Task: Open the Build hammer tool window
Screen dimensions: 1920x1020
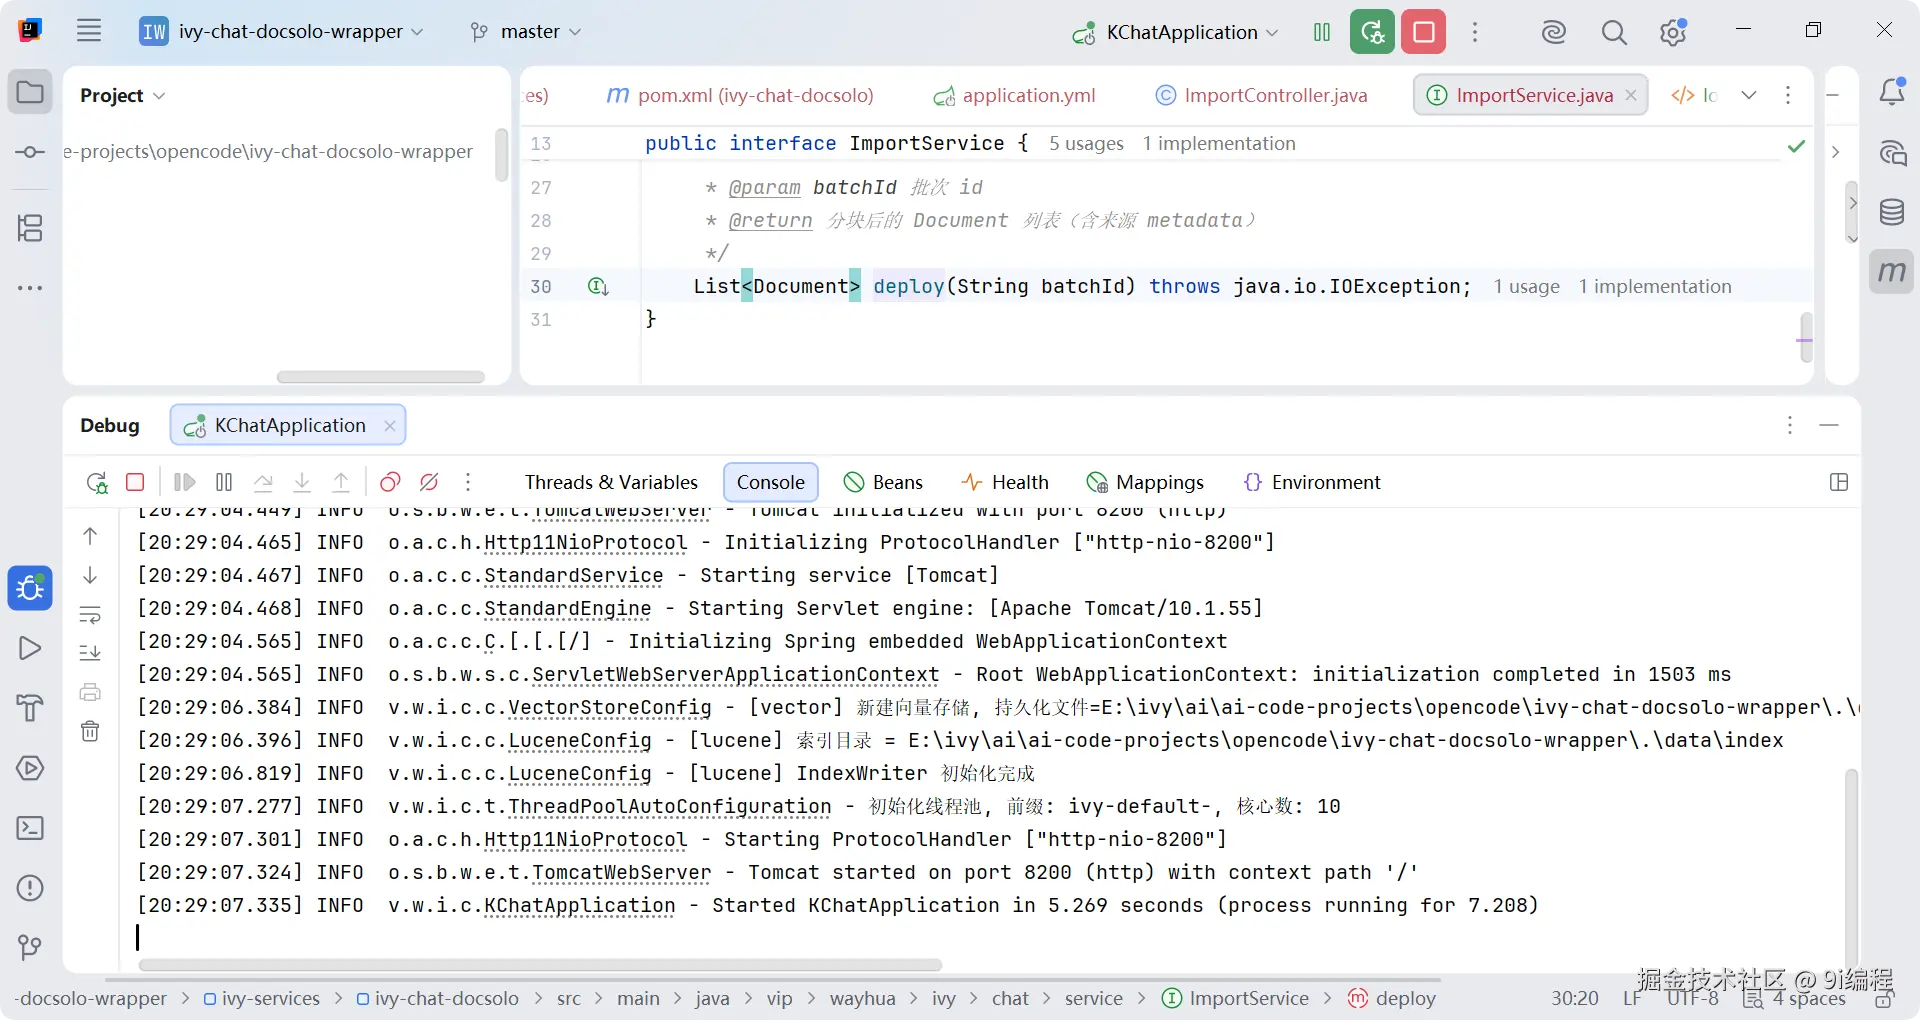Action: [30, 708]
